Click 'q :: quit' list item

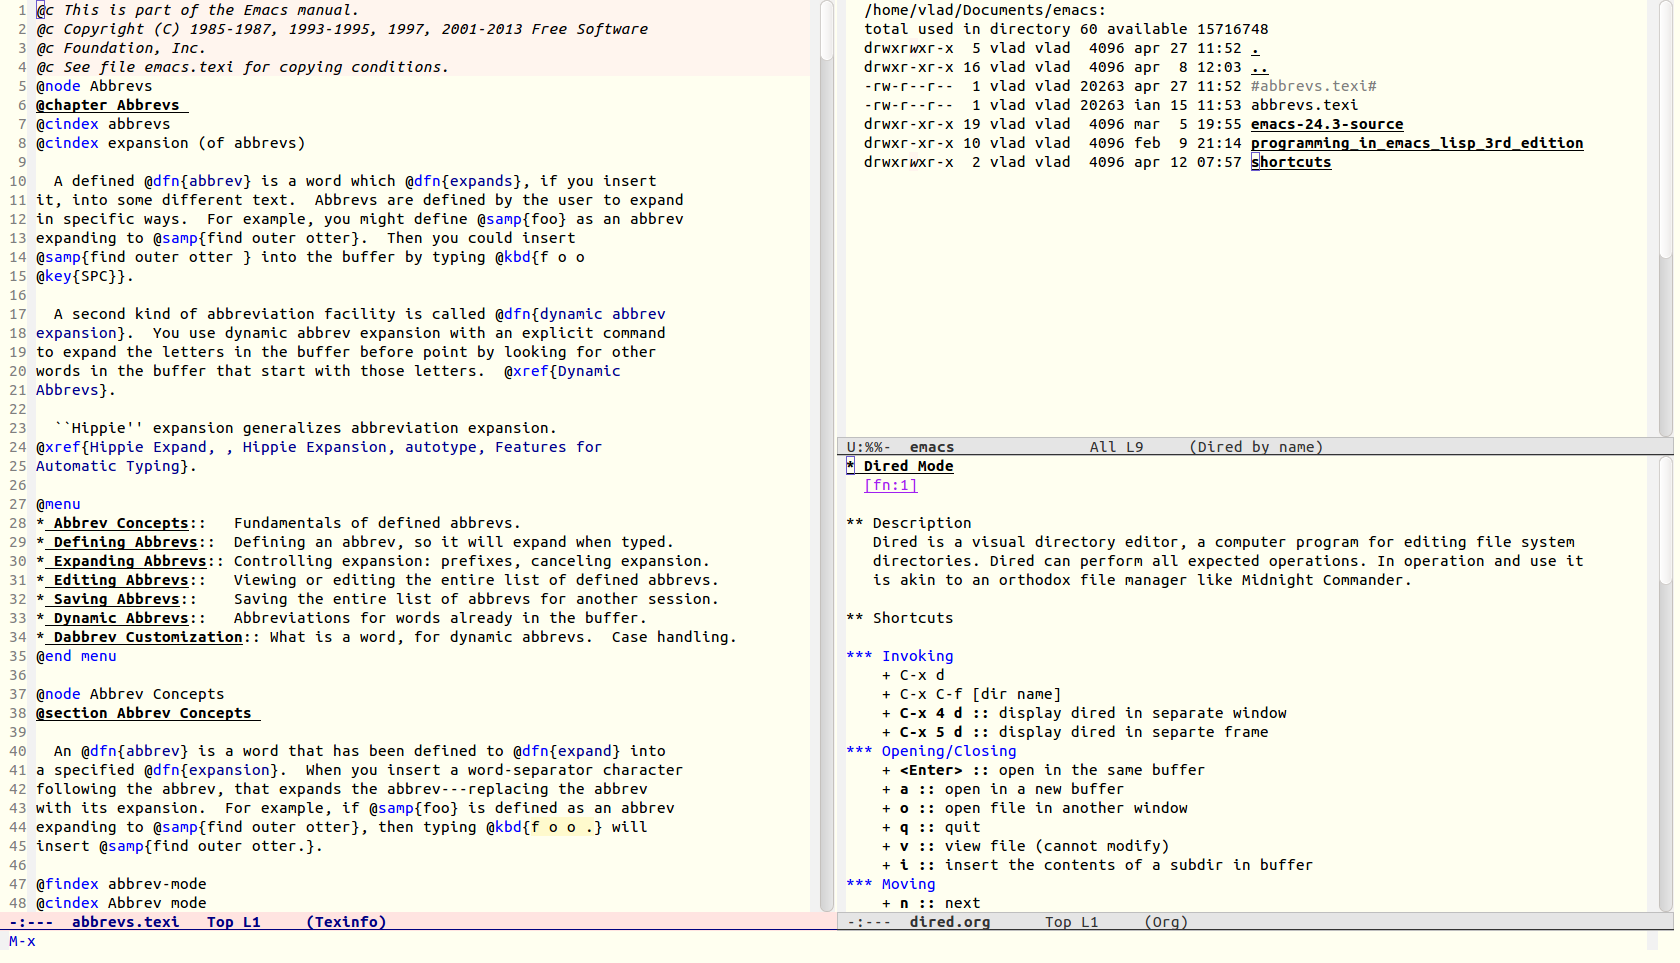pos(931,827)
